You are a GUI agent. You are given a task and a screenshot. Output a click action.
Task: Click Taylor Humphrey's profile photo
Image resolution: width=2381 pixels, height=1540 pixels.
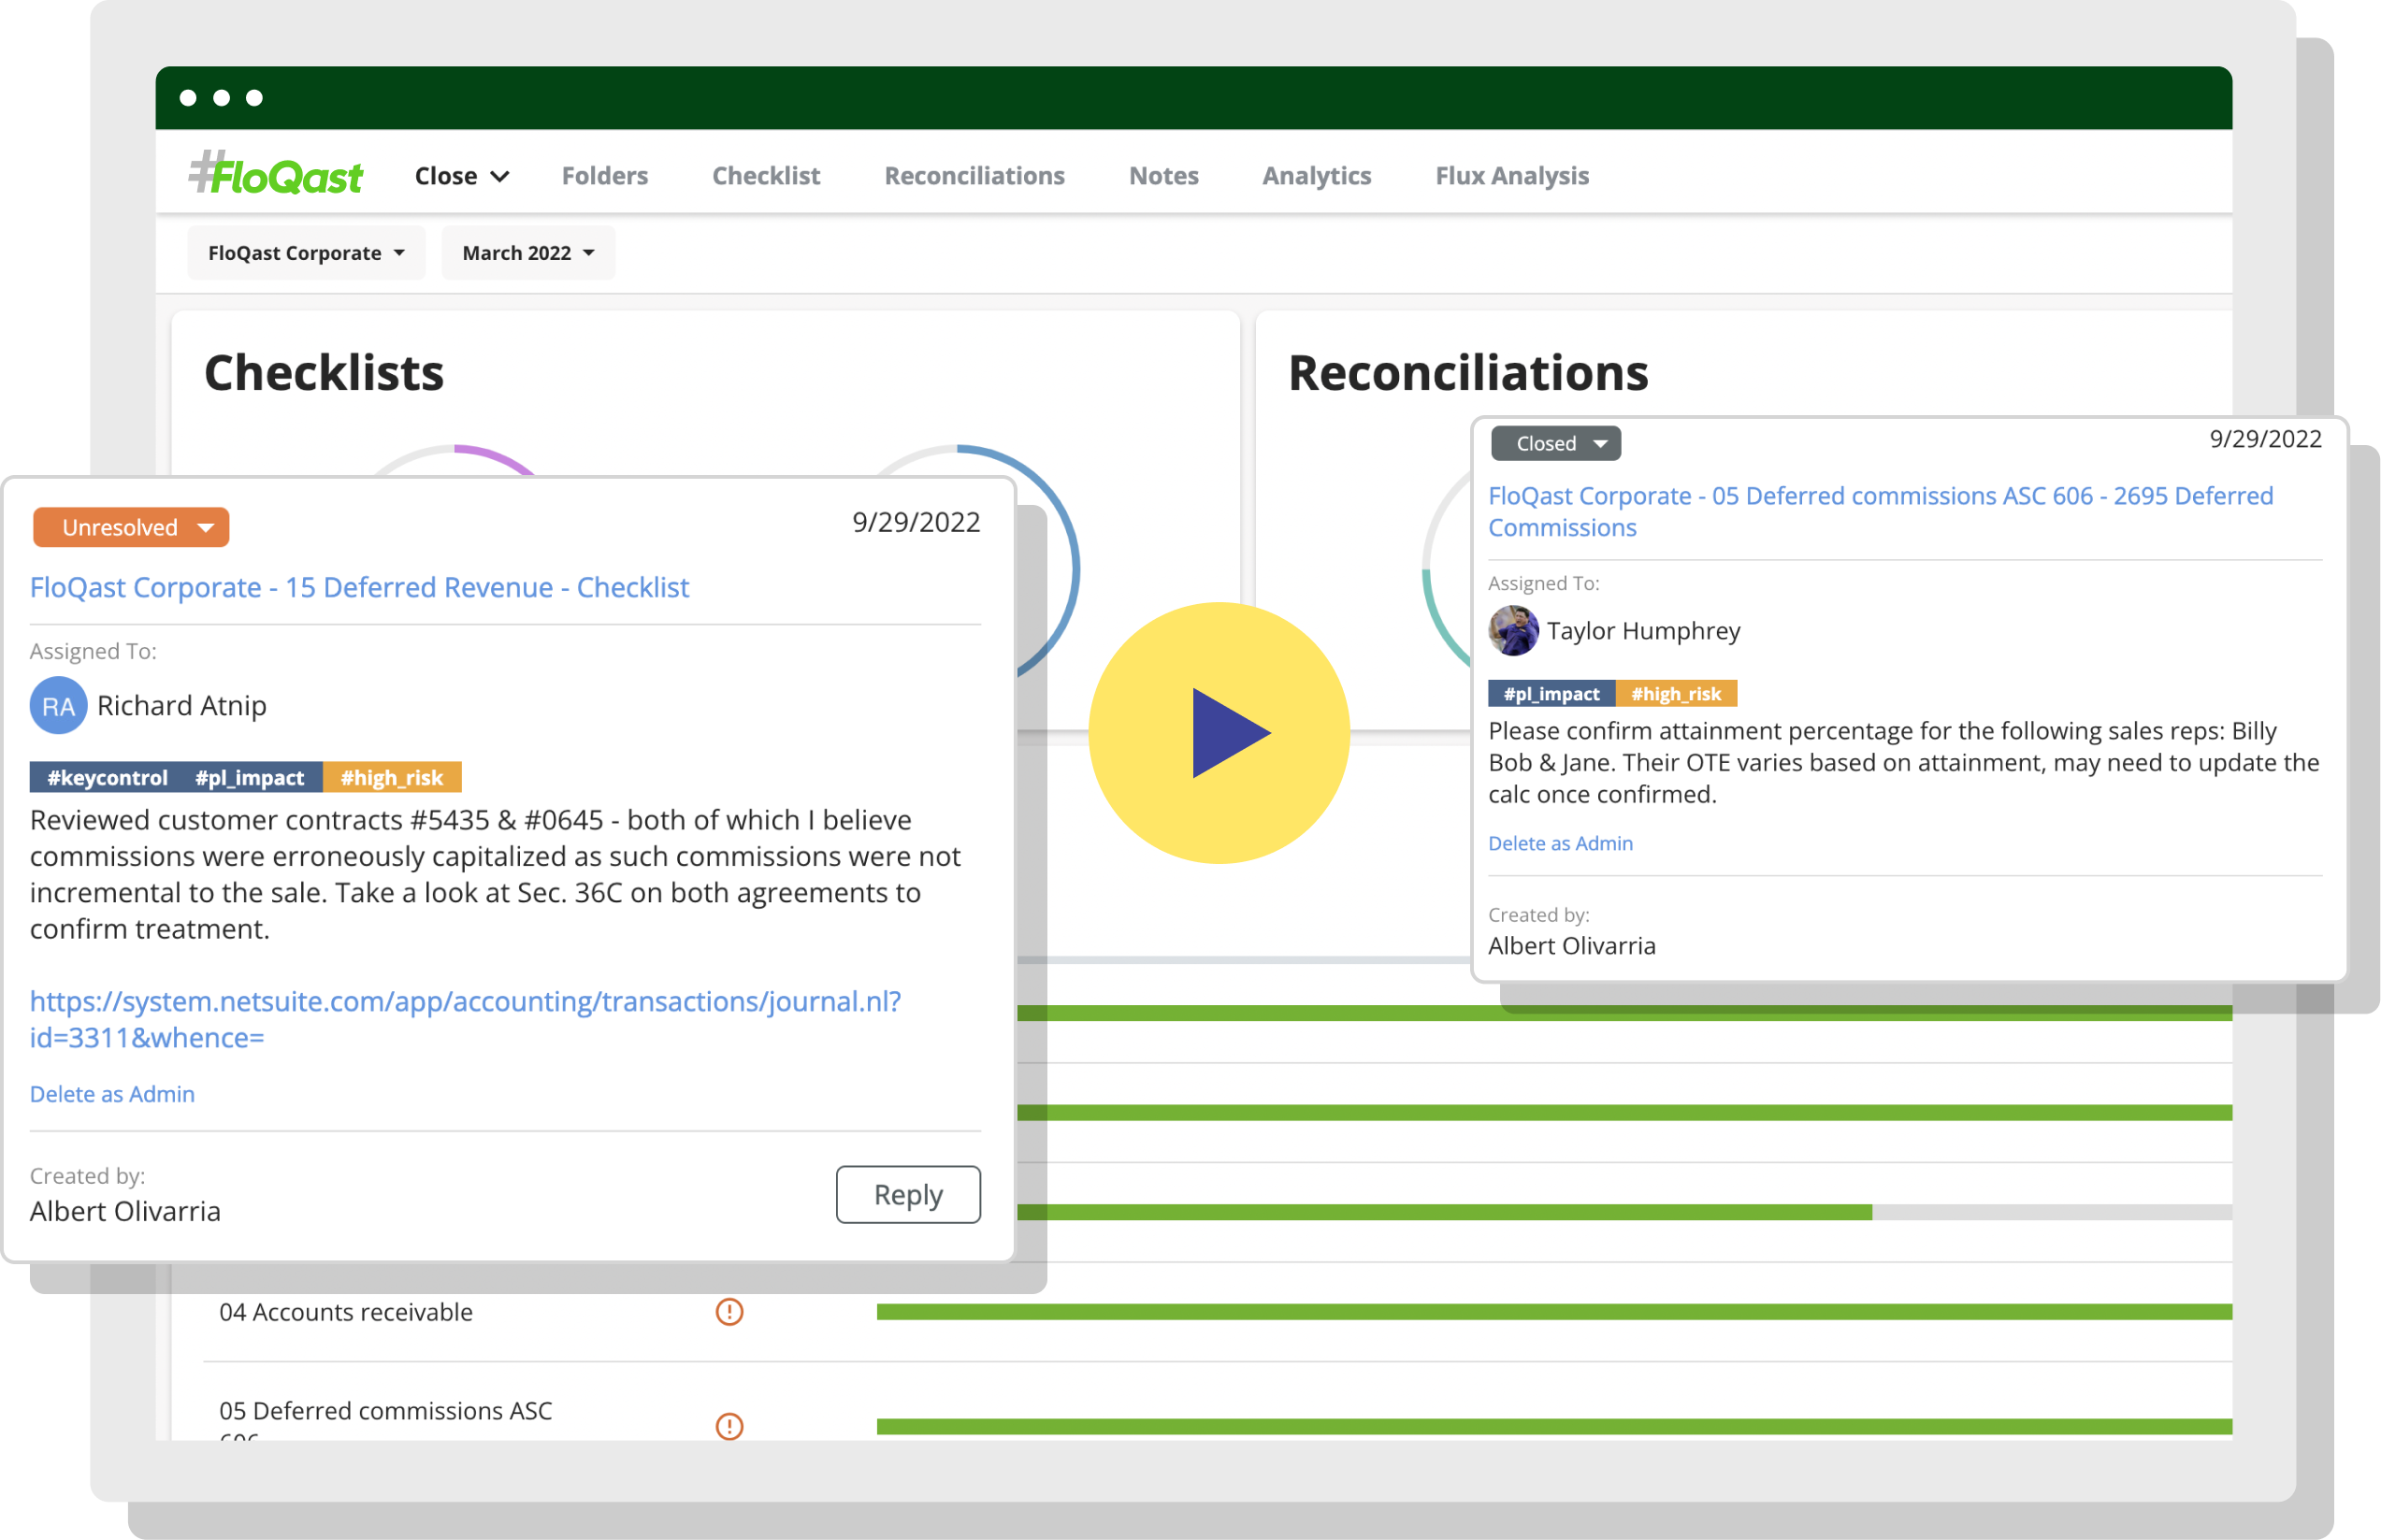pos(1513,631)
